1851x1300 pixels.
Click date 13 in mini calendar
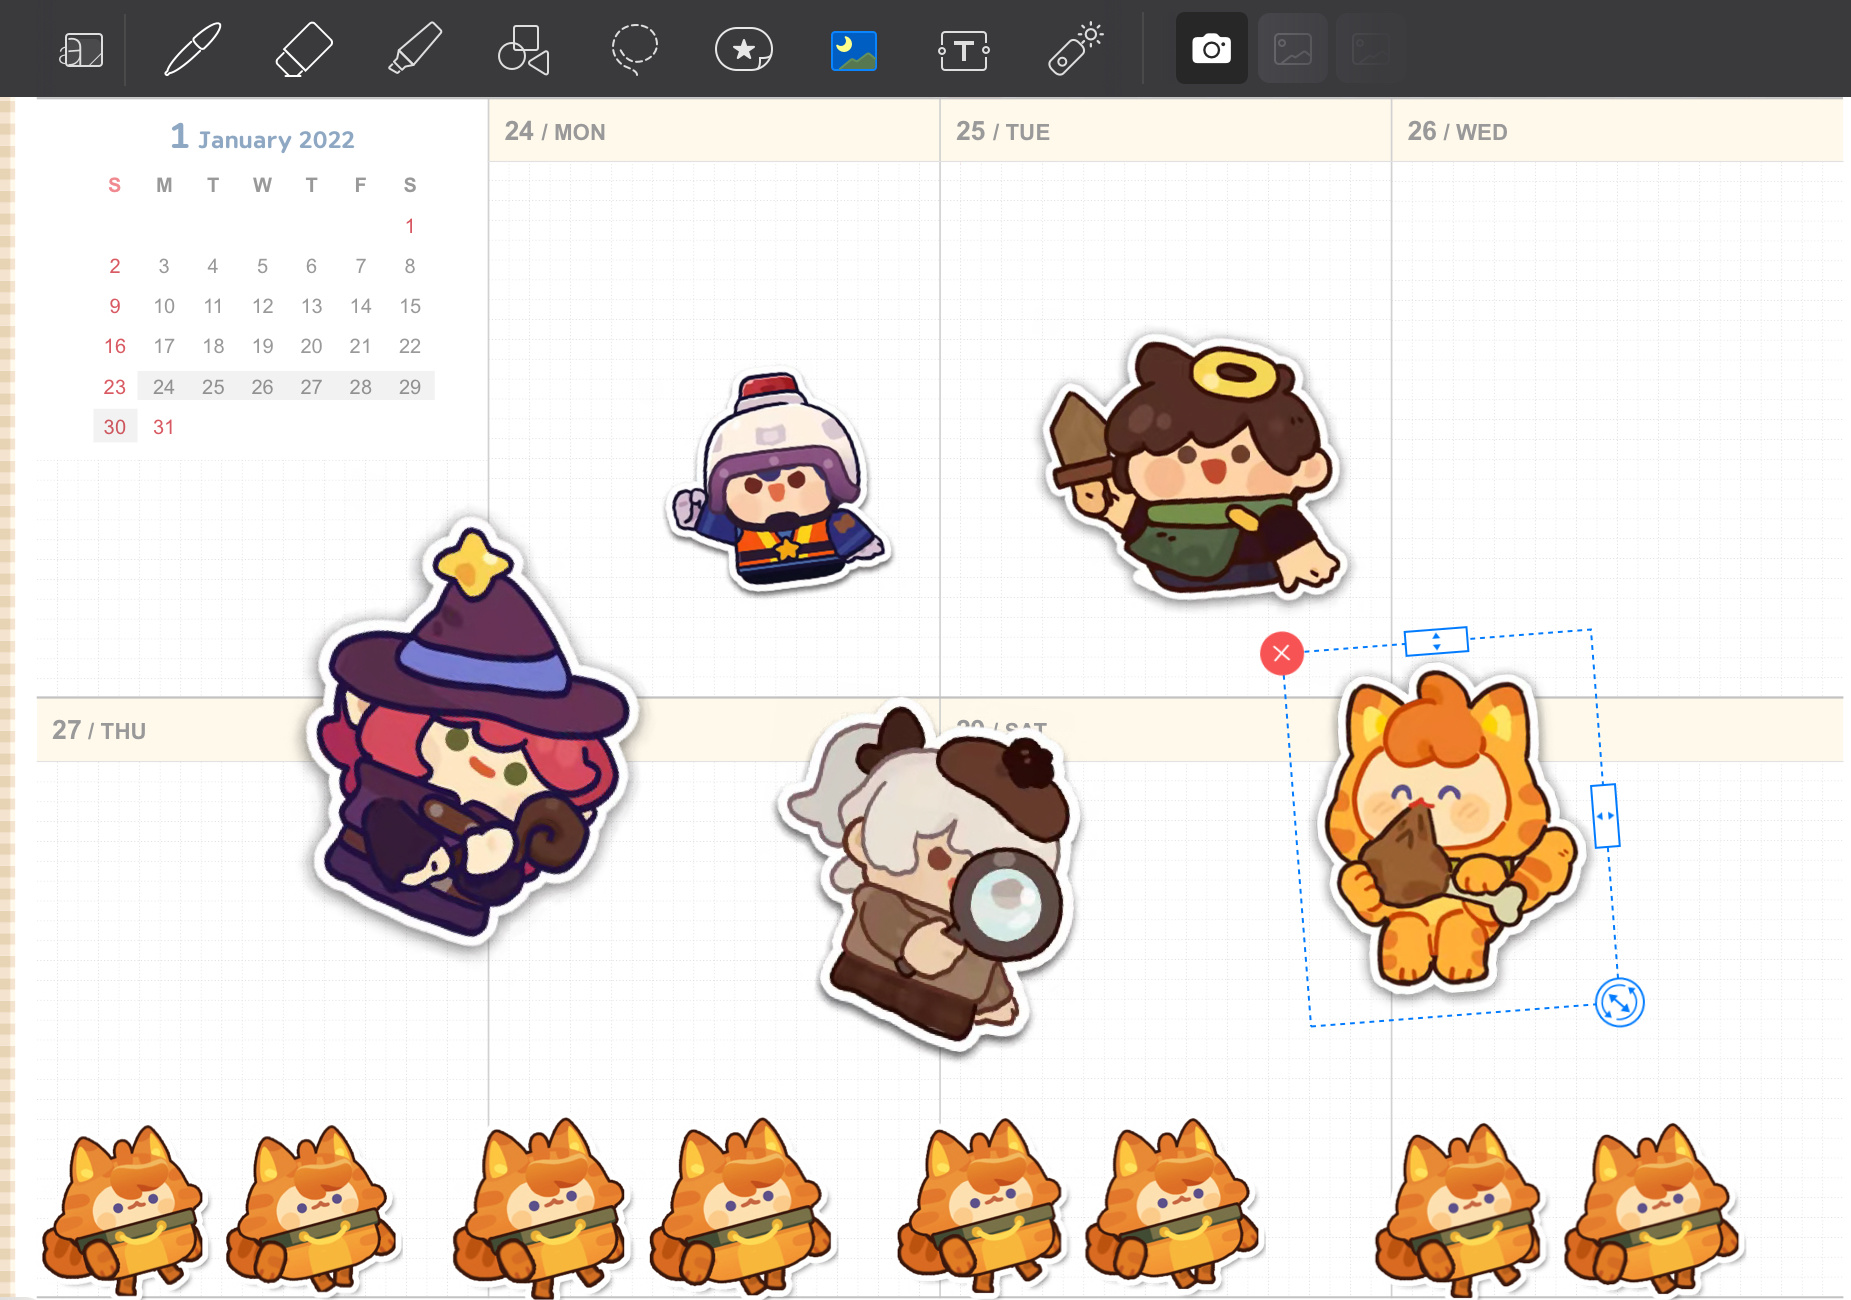pos(311,306)
